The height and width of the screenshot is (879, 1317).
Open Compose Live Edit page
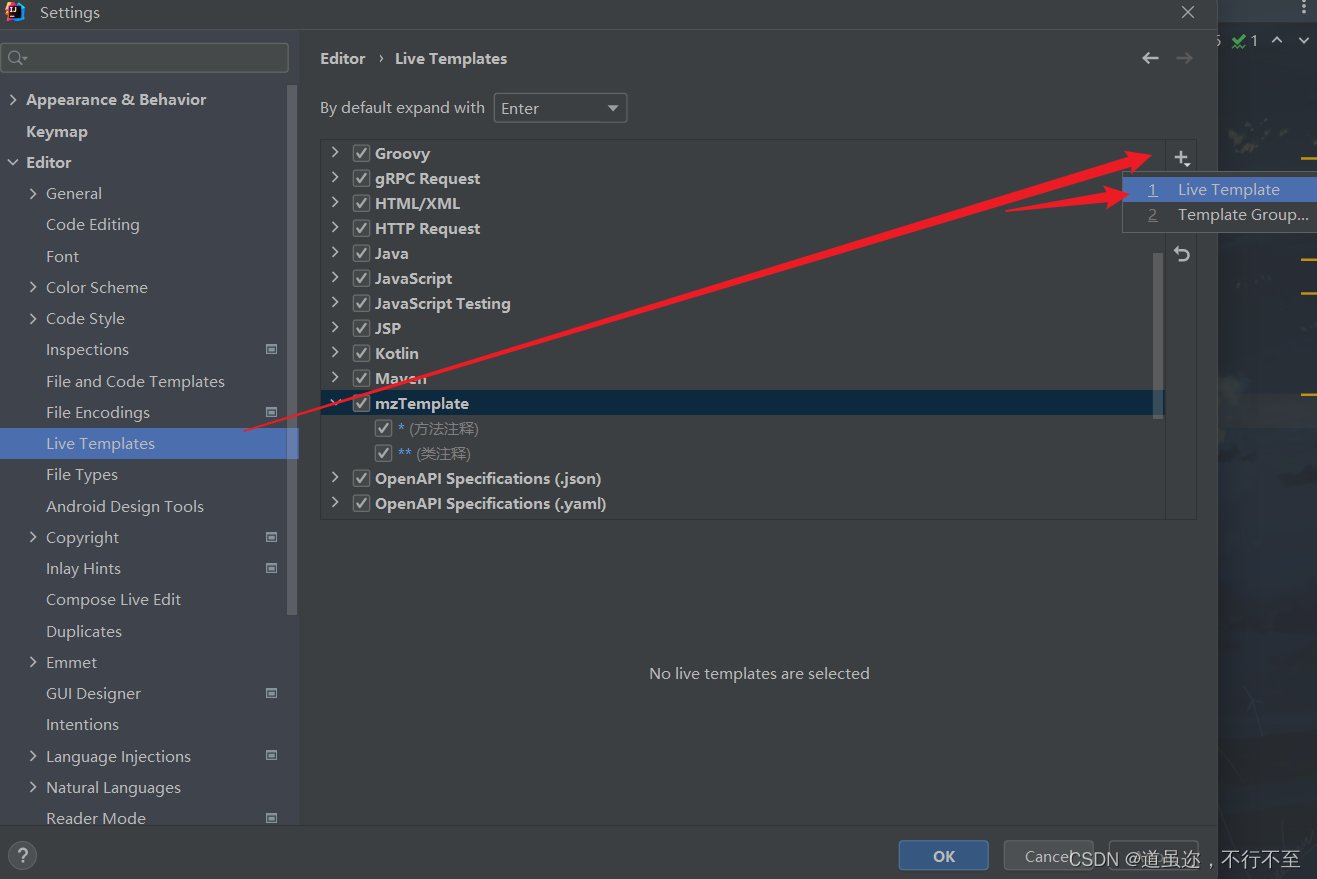tap(114, 599)
